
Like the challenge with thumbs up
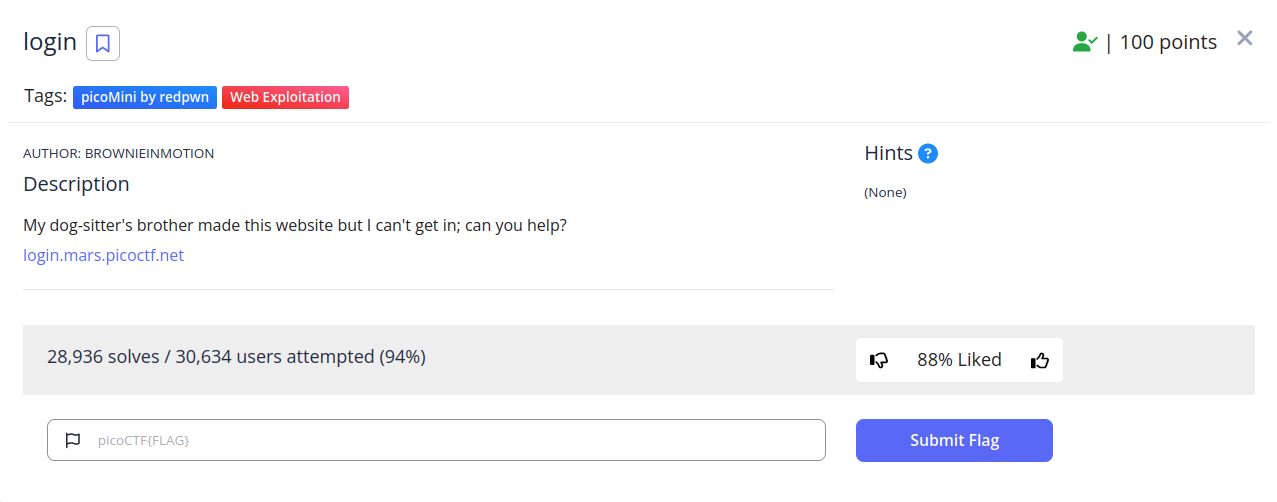coord(1039,360)
